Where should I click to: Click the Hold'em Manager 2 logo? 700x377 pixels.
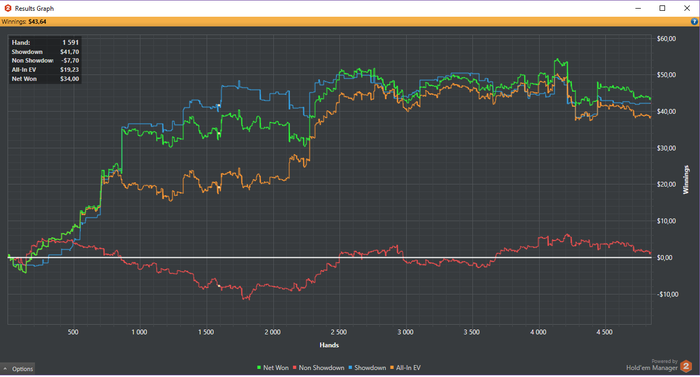686,366
